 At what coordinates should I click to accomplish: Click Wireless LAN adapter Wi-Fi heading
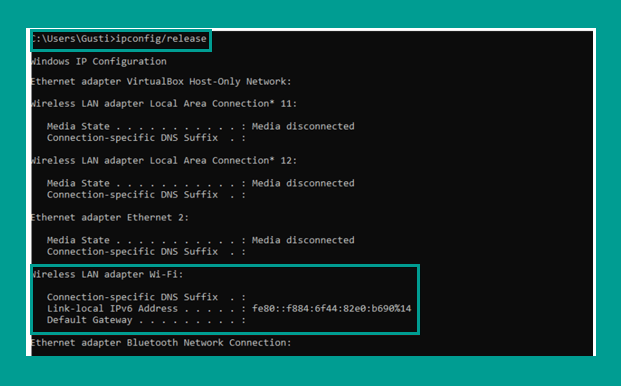tap(107, 274)
